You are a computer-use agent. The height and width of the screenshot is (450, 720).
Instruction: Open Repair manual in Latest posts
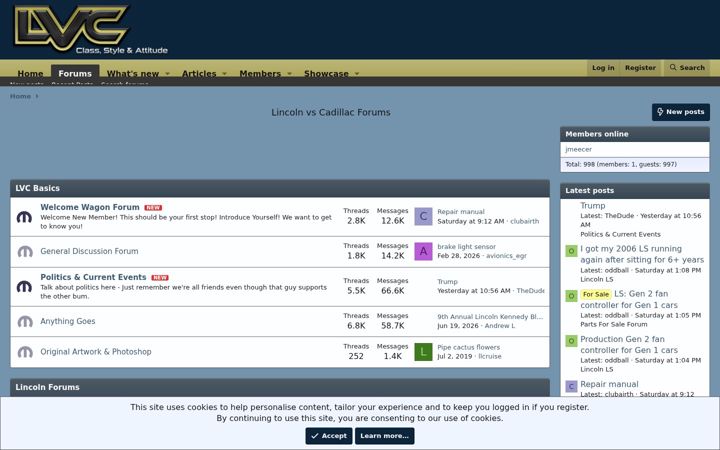[609, 384]
